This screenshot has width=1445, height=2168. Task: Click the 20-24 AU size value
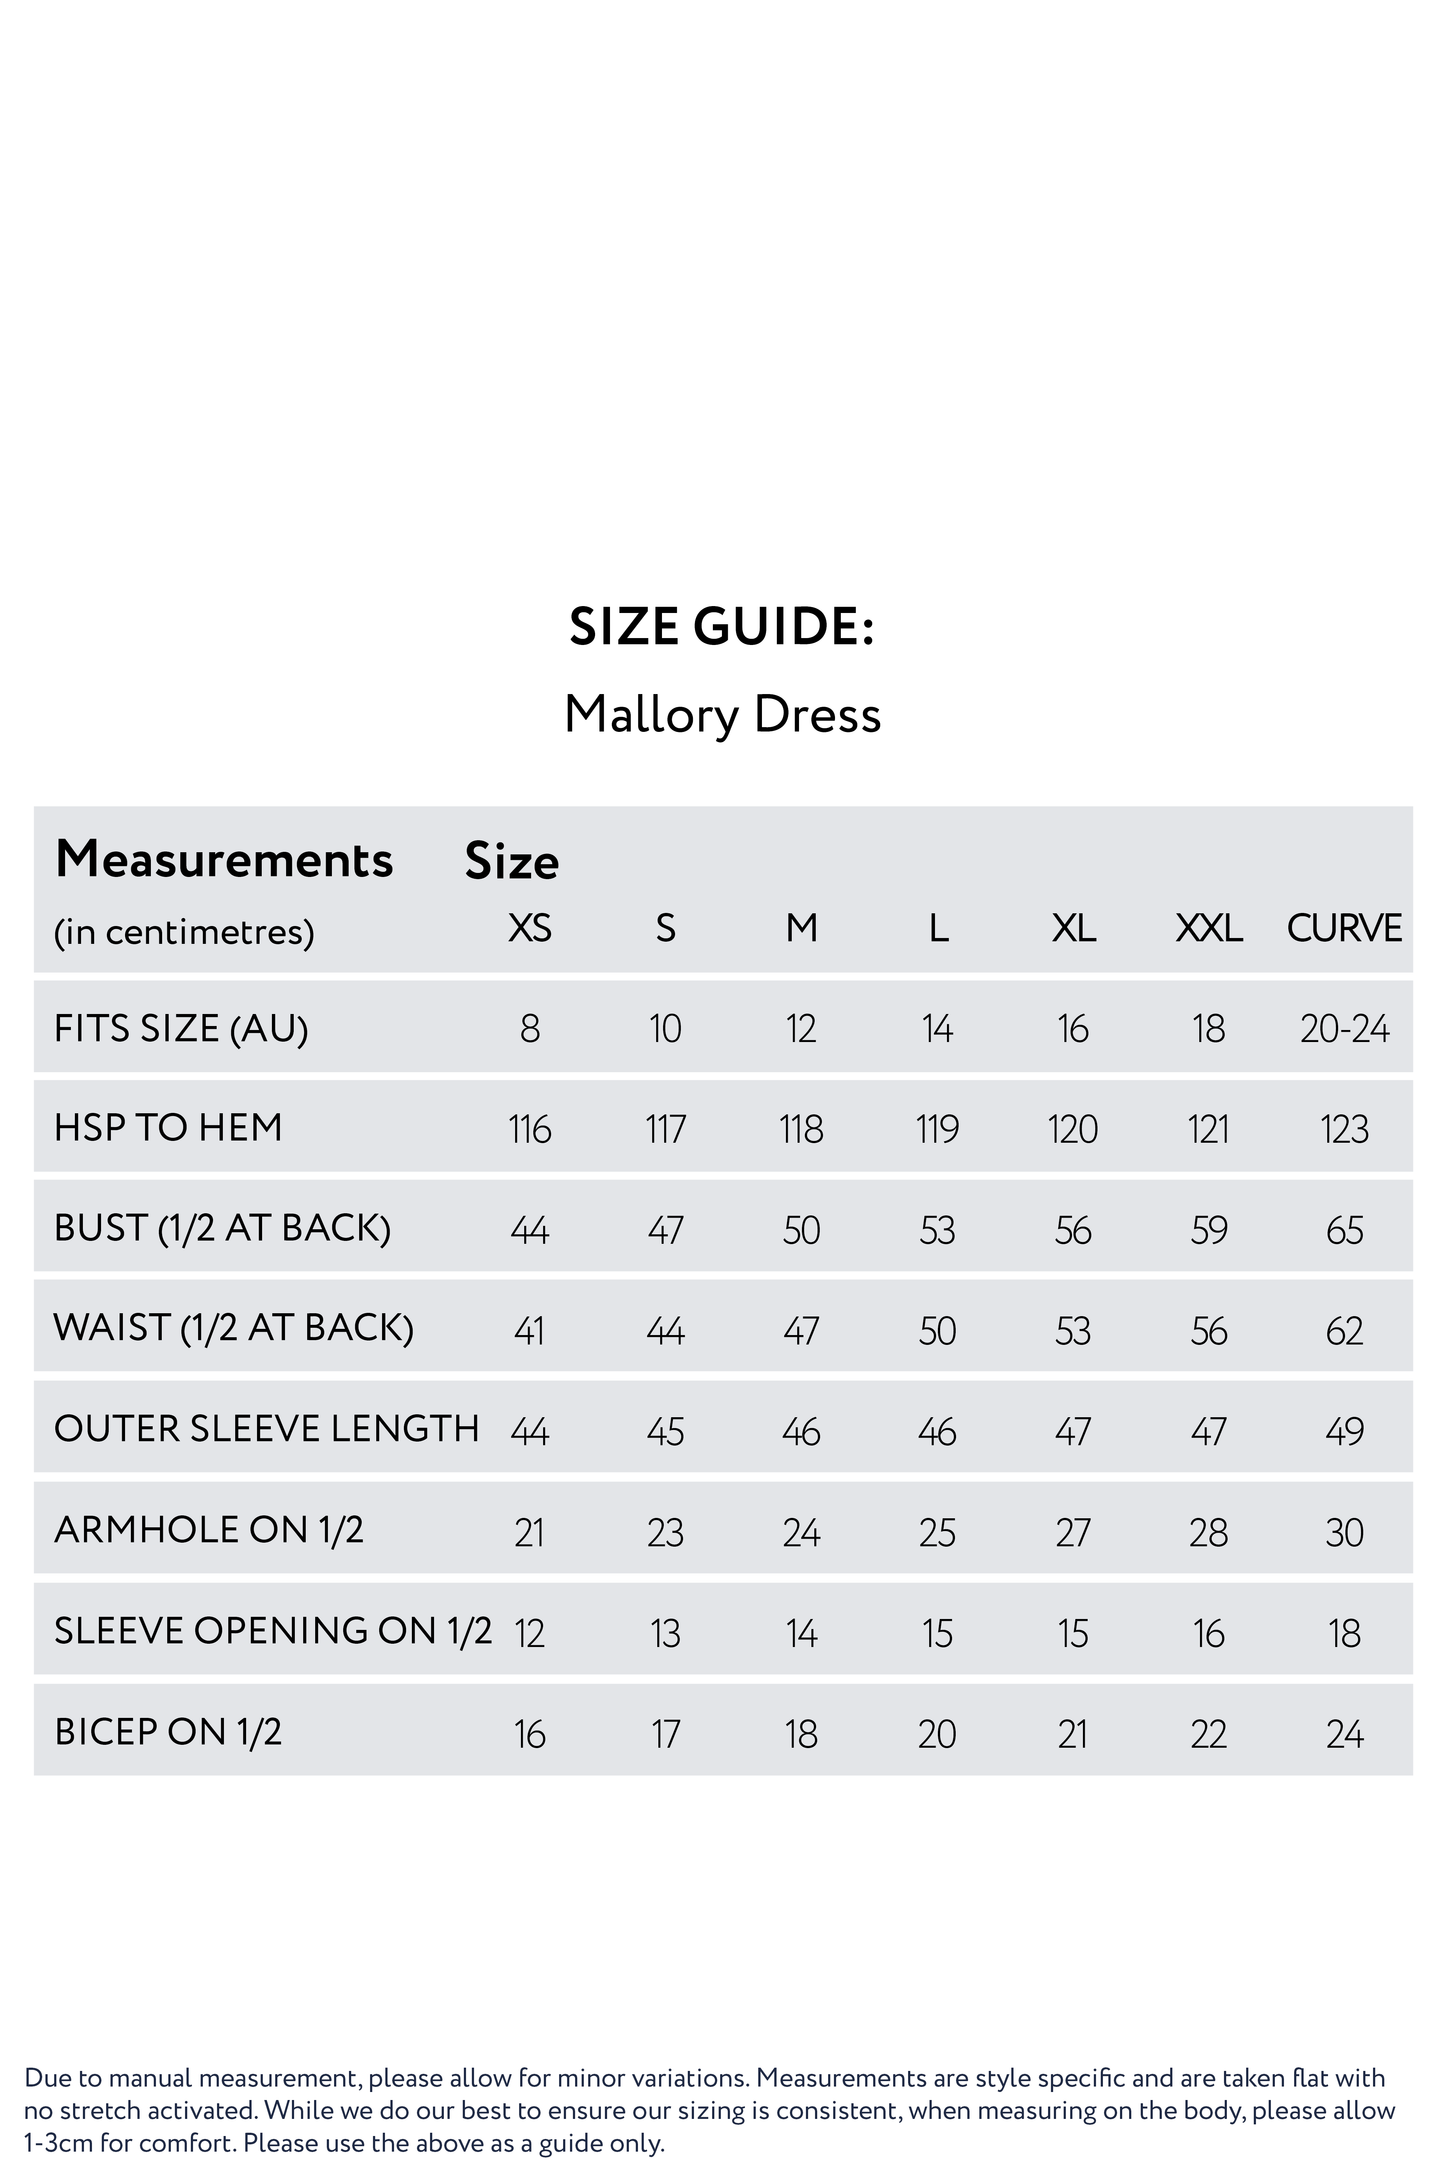click(x=1344, y=1029)
